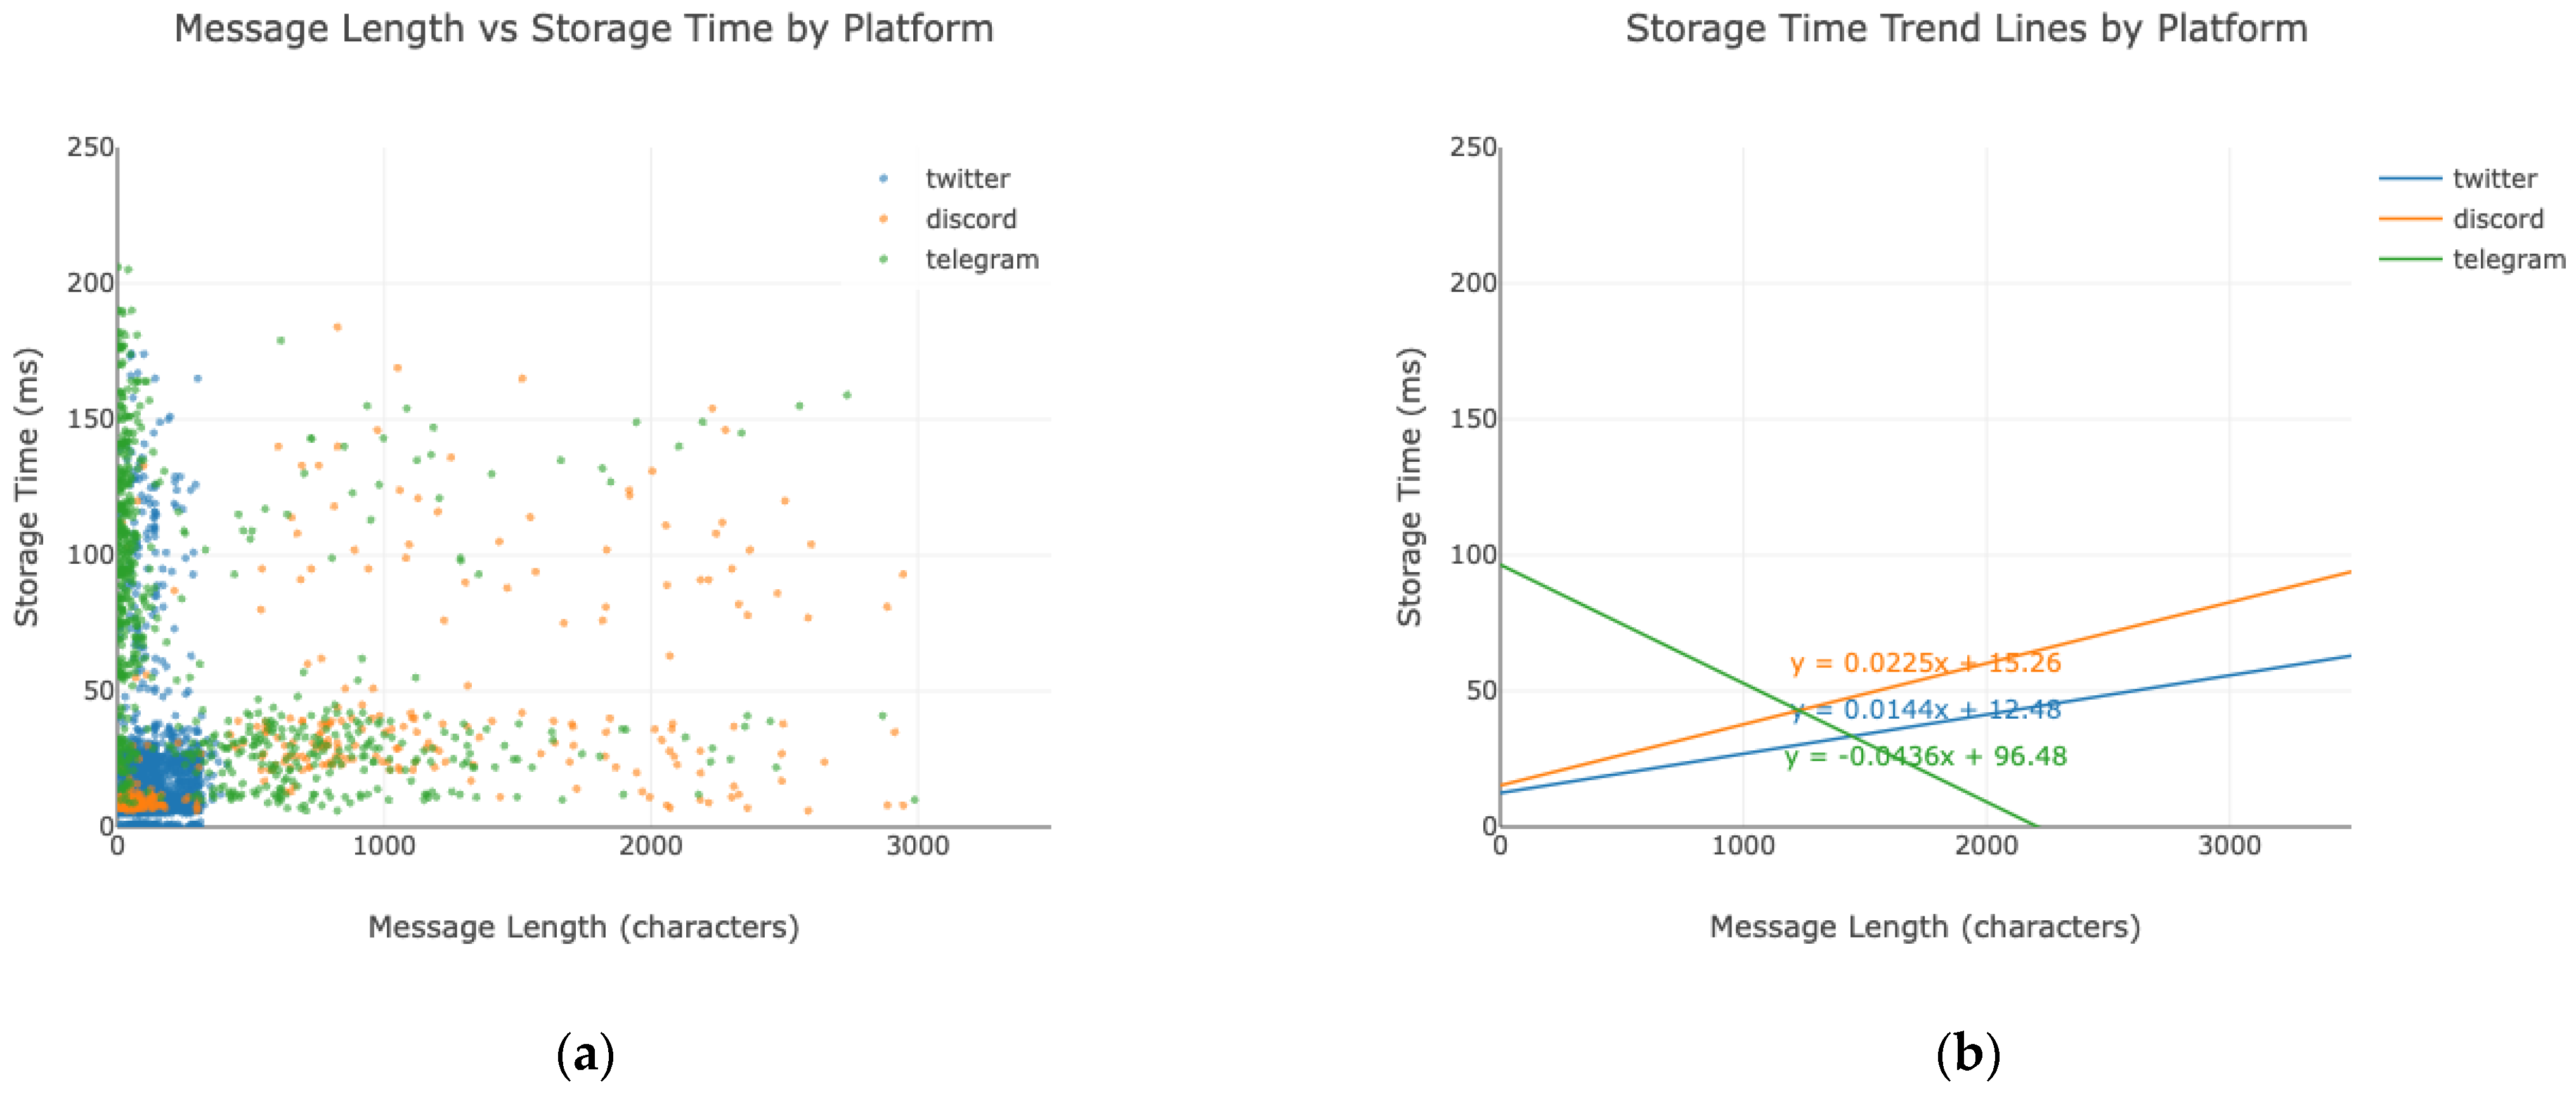
Task: Click the trend chart's 'Storage Time (ms)' y-axis label
Action: tap(1409, 487)
